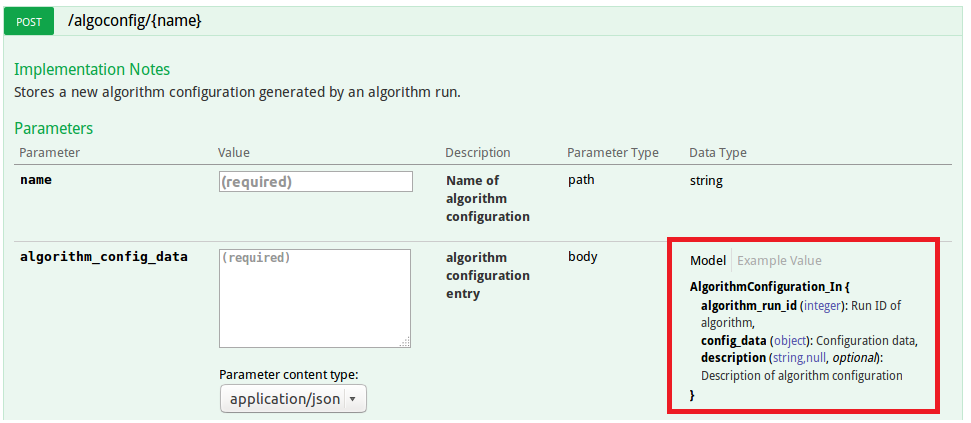
Task: Open the application/json content type dropdown
Action: tap(294, 399)
